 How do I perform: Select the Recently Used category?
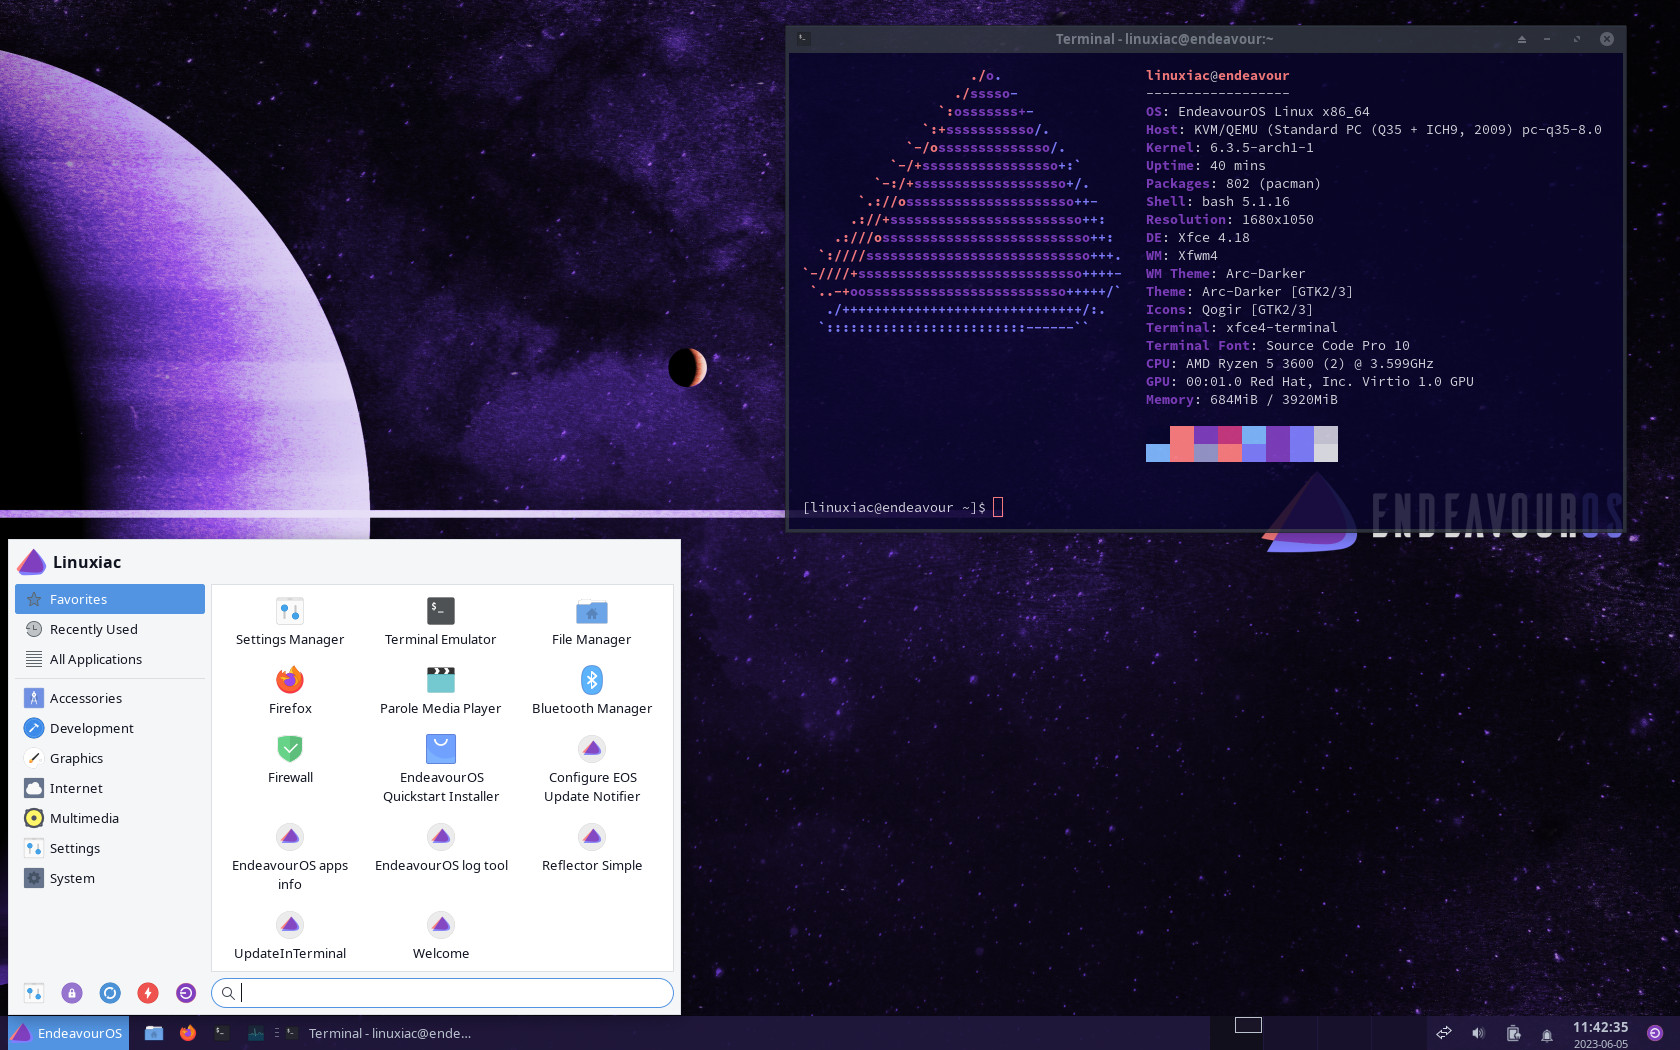[x=110, y=629]
